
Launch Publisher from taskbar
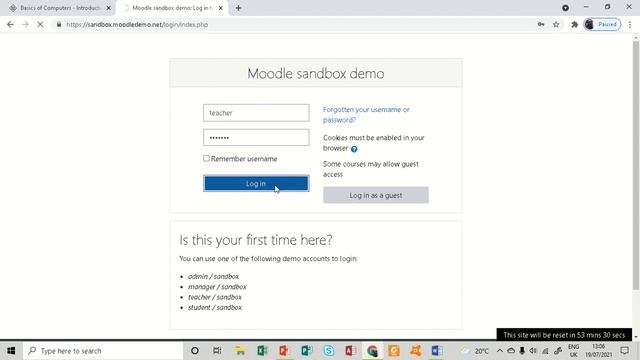tap(306, 351)
